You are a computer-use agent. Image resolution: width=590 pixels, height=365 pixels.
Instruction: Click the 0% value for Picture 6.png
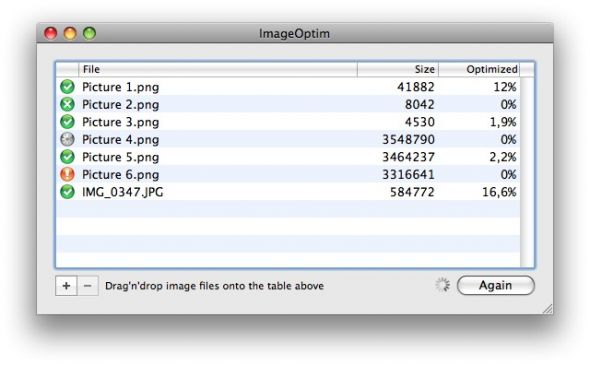pyautogui.click(x=508, y=175)
